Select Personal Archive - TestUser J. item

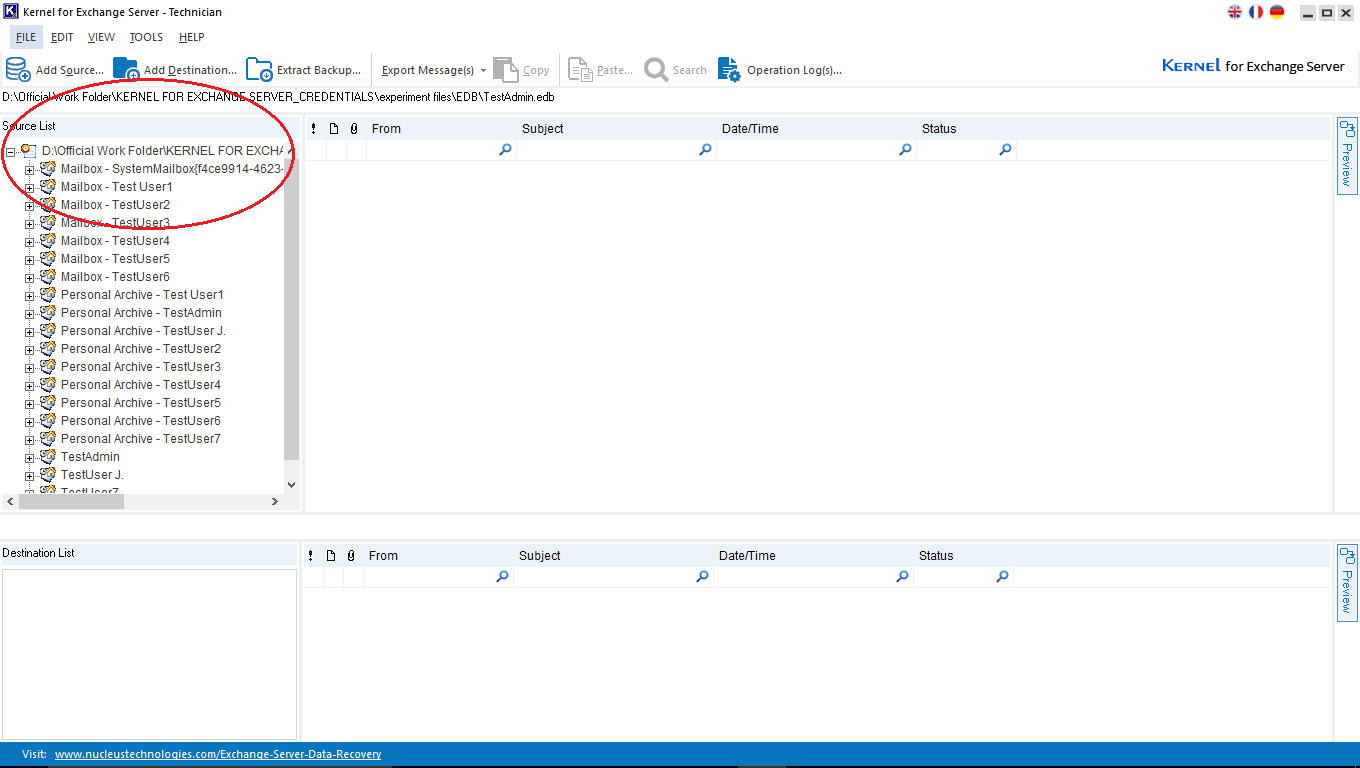143,331
